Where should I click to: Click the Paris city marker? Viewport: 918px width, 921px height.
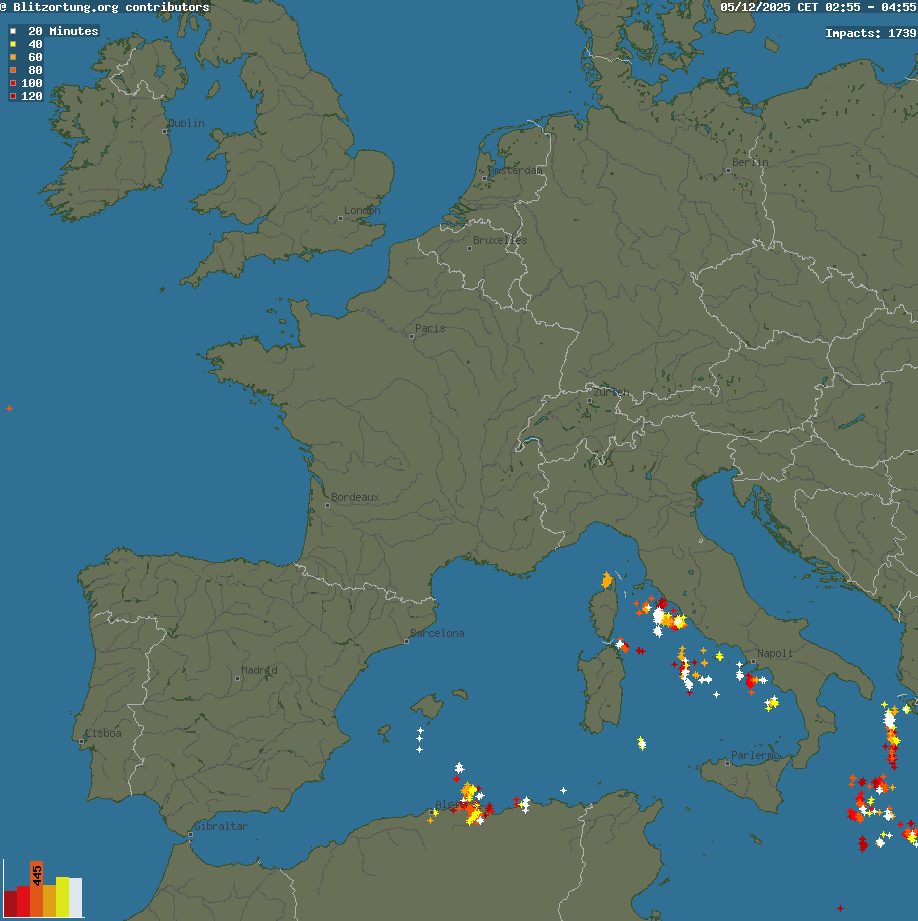point(411,335)
